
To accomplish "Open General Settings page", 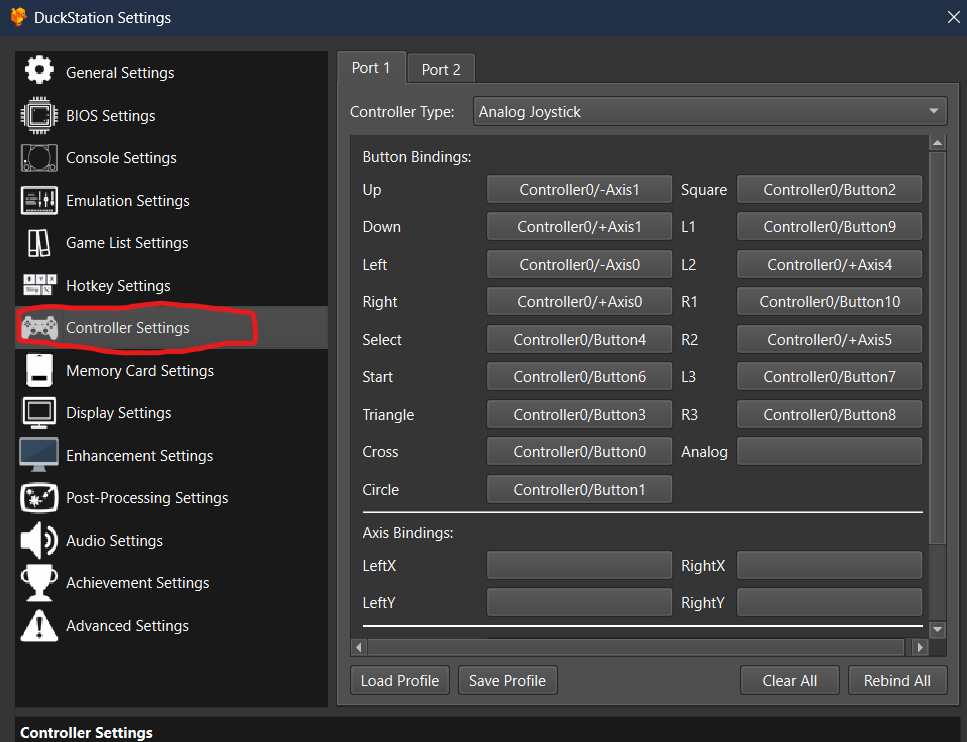I will (171, 72).
